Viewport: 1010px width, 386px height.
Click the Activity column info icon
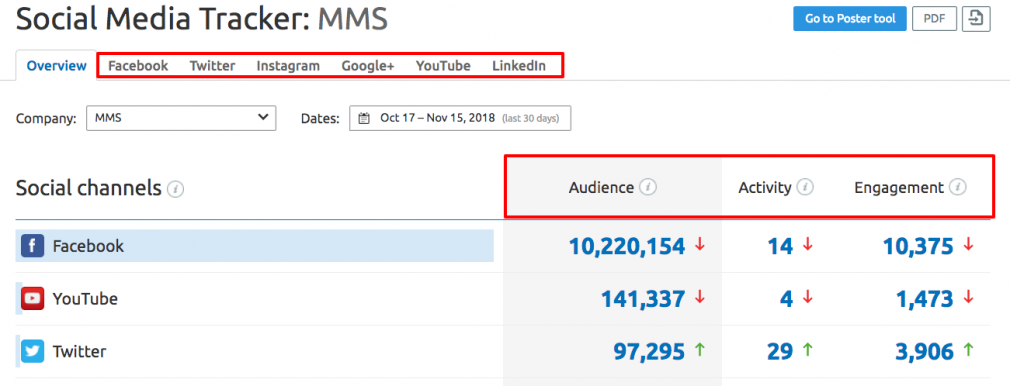(805, 188)
